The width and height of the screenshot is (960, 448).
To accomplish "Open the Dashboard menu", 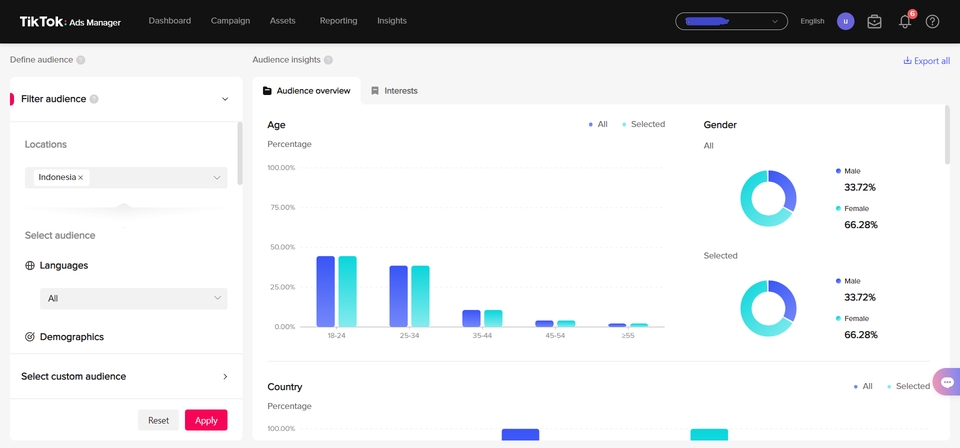I will [x=170, y=21].
